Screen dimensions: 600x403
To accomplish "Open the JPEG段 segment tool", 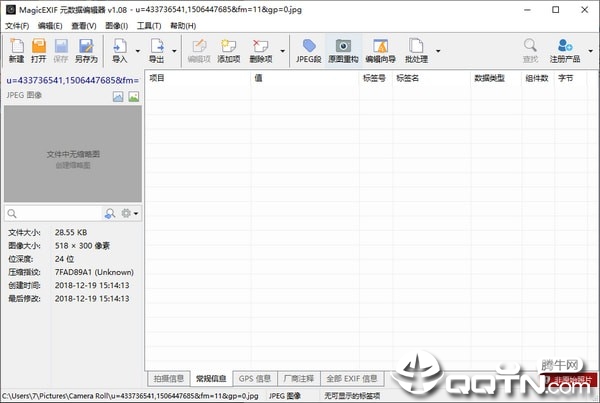I will tap(308, 51).
